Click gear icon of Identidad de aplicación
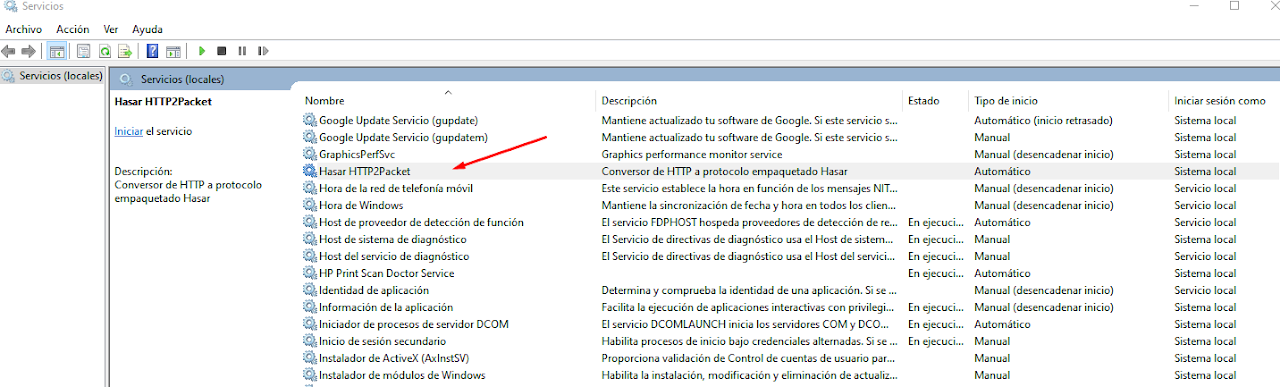1280x387 pixels. point(310,290)
